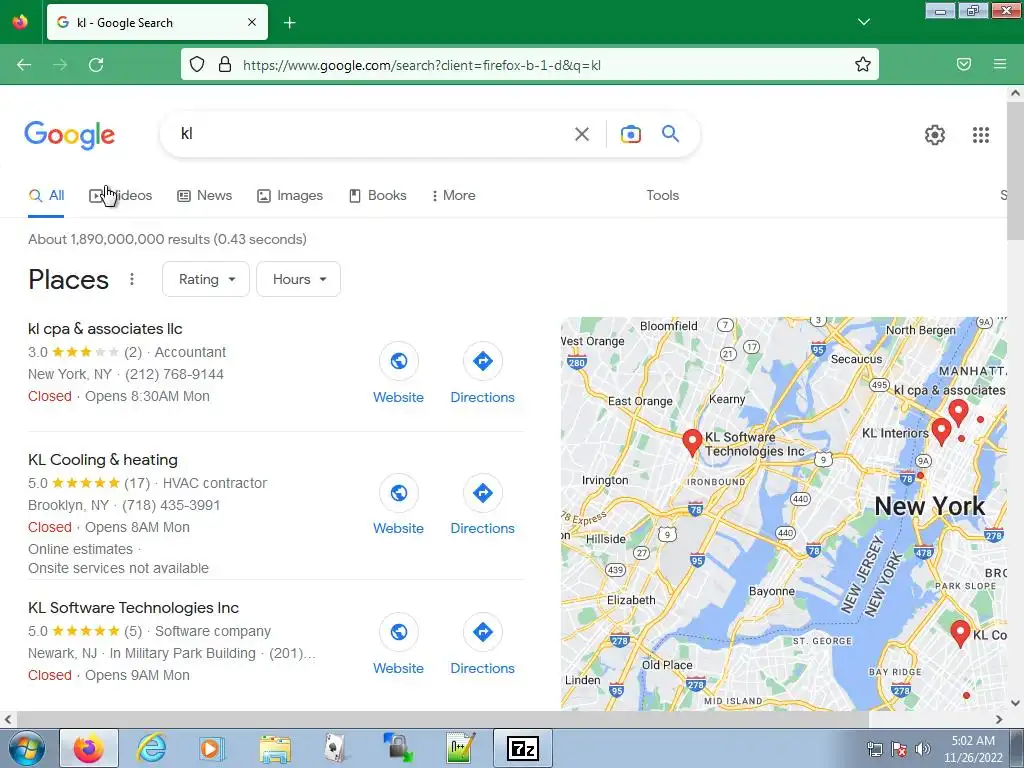The image size is (1024, 768).
Task: Open the Places three-dot options menu
Action: [x=132, y=280]
